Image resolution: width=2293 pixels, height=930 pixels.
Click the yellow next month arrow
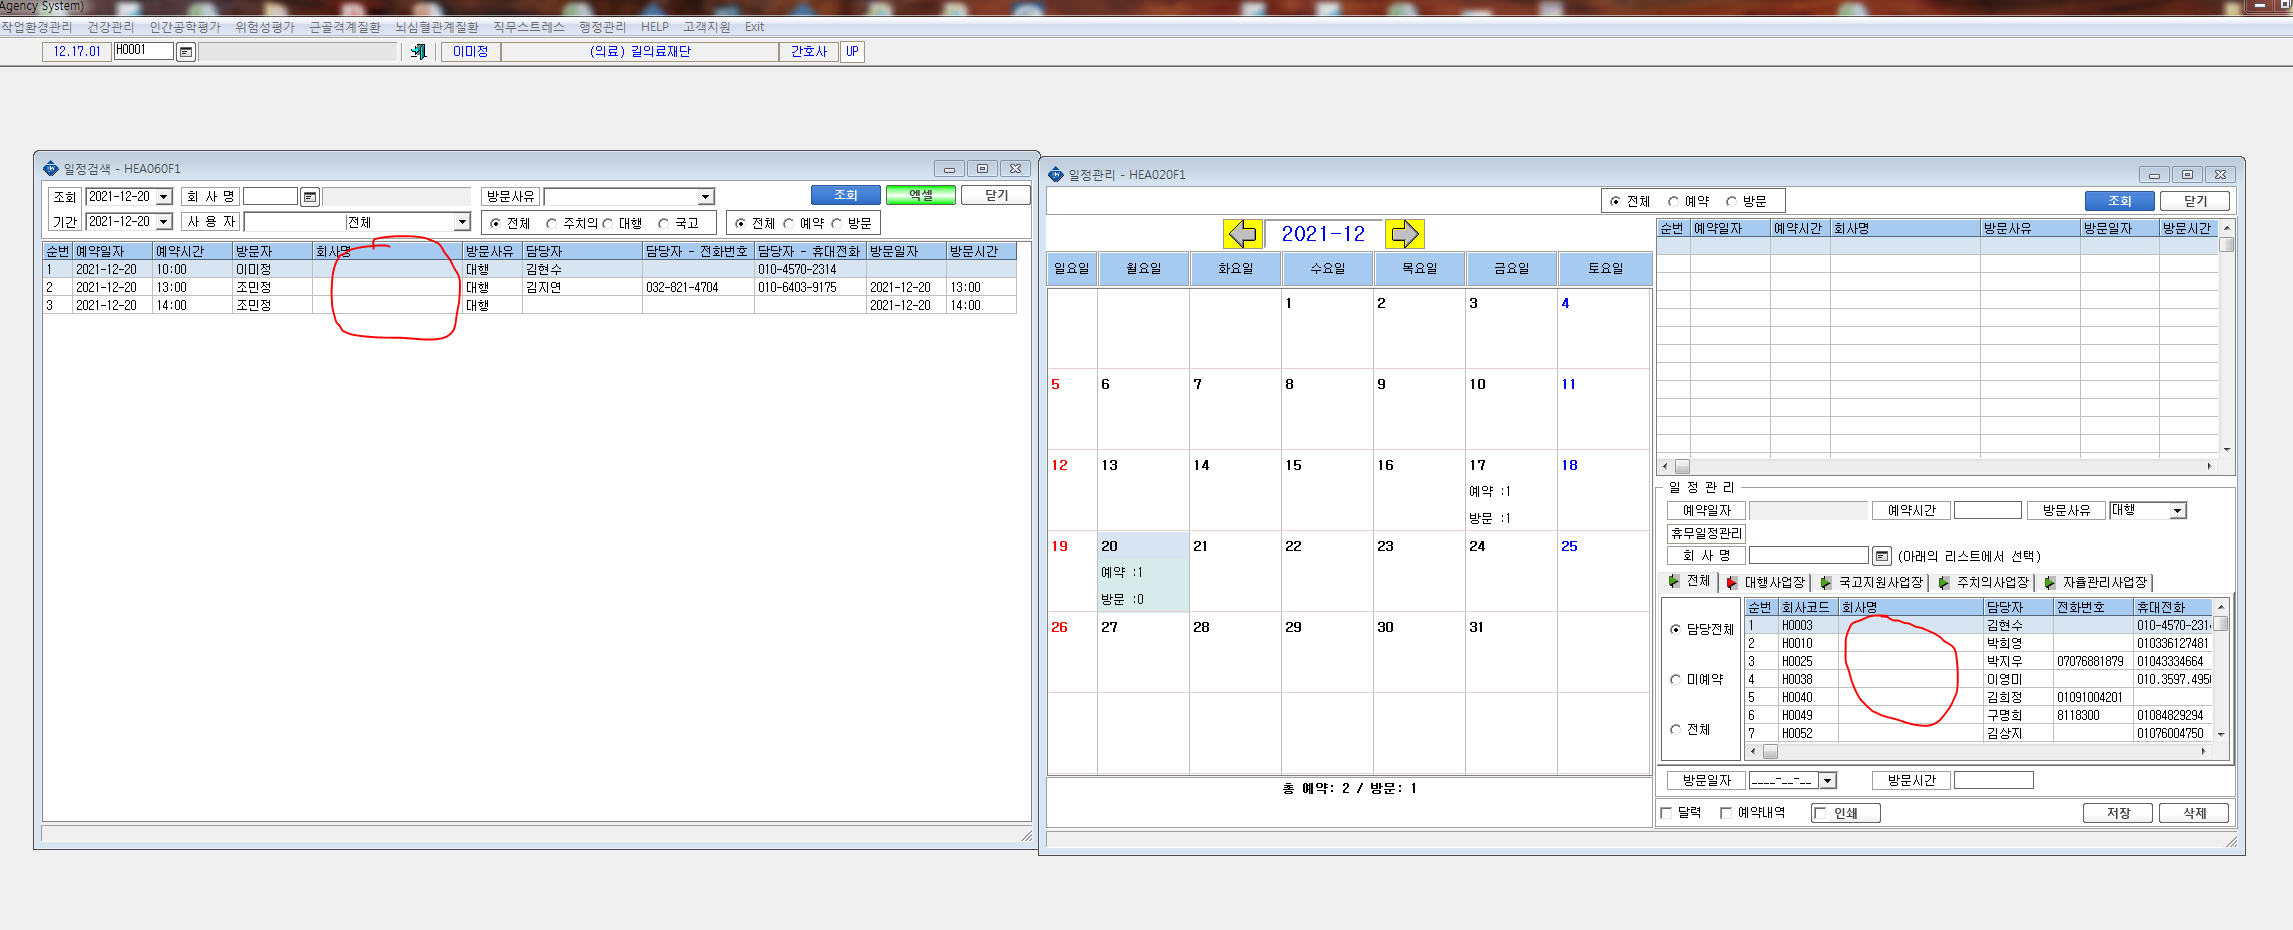point(1404,234)
